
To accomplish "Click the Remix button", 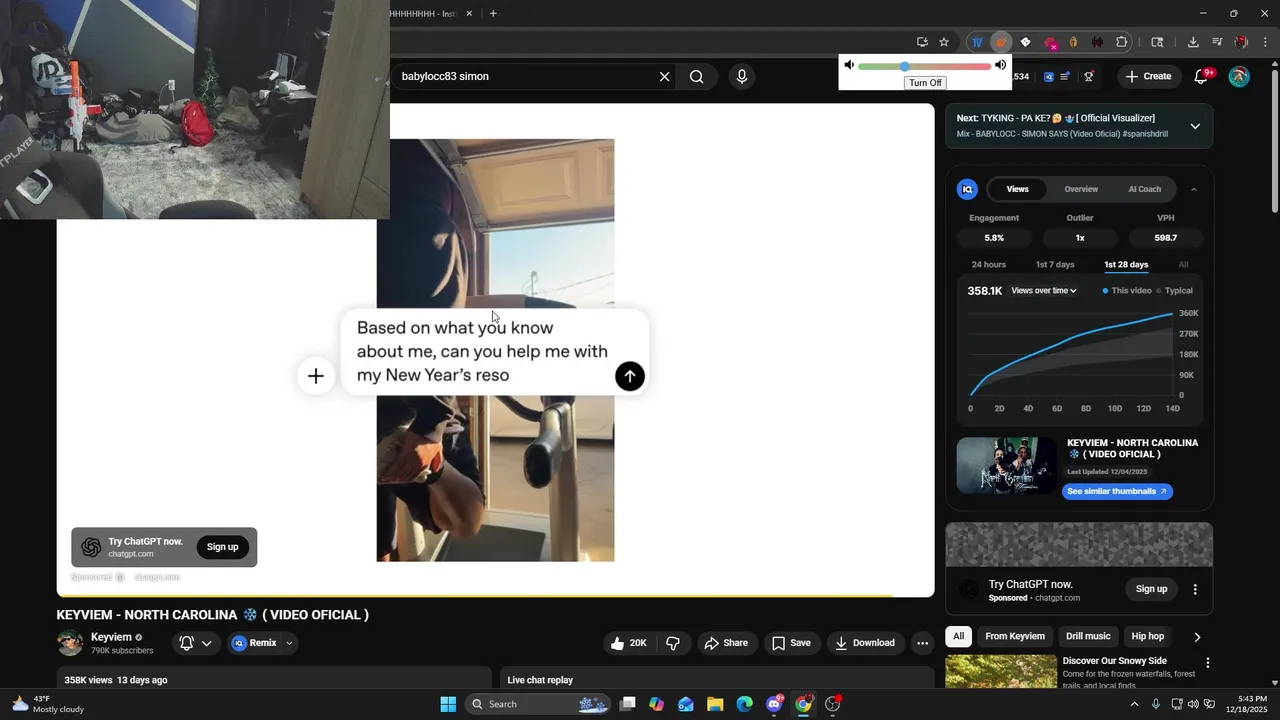I will [x=254, y=643].
